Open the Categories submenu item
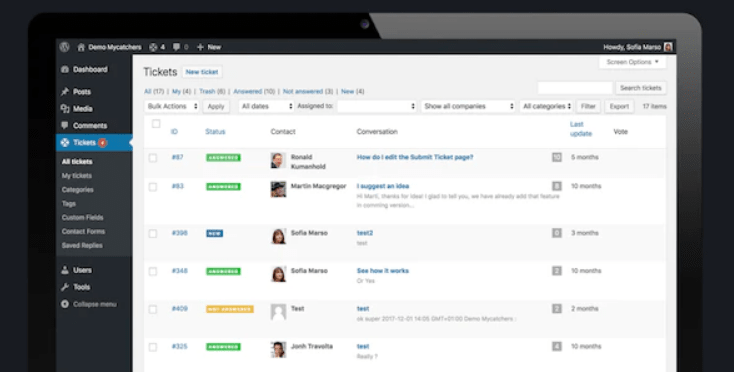734x372 pixels. [x=78, y=190]
